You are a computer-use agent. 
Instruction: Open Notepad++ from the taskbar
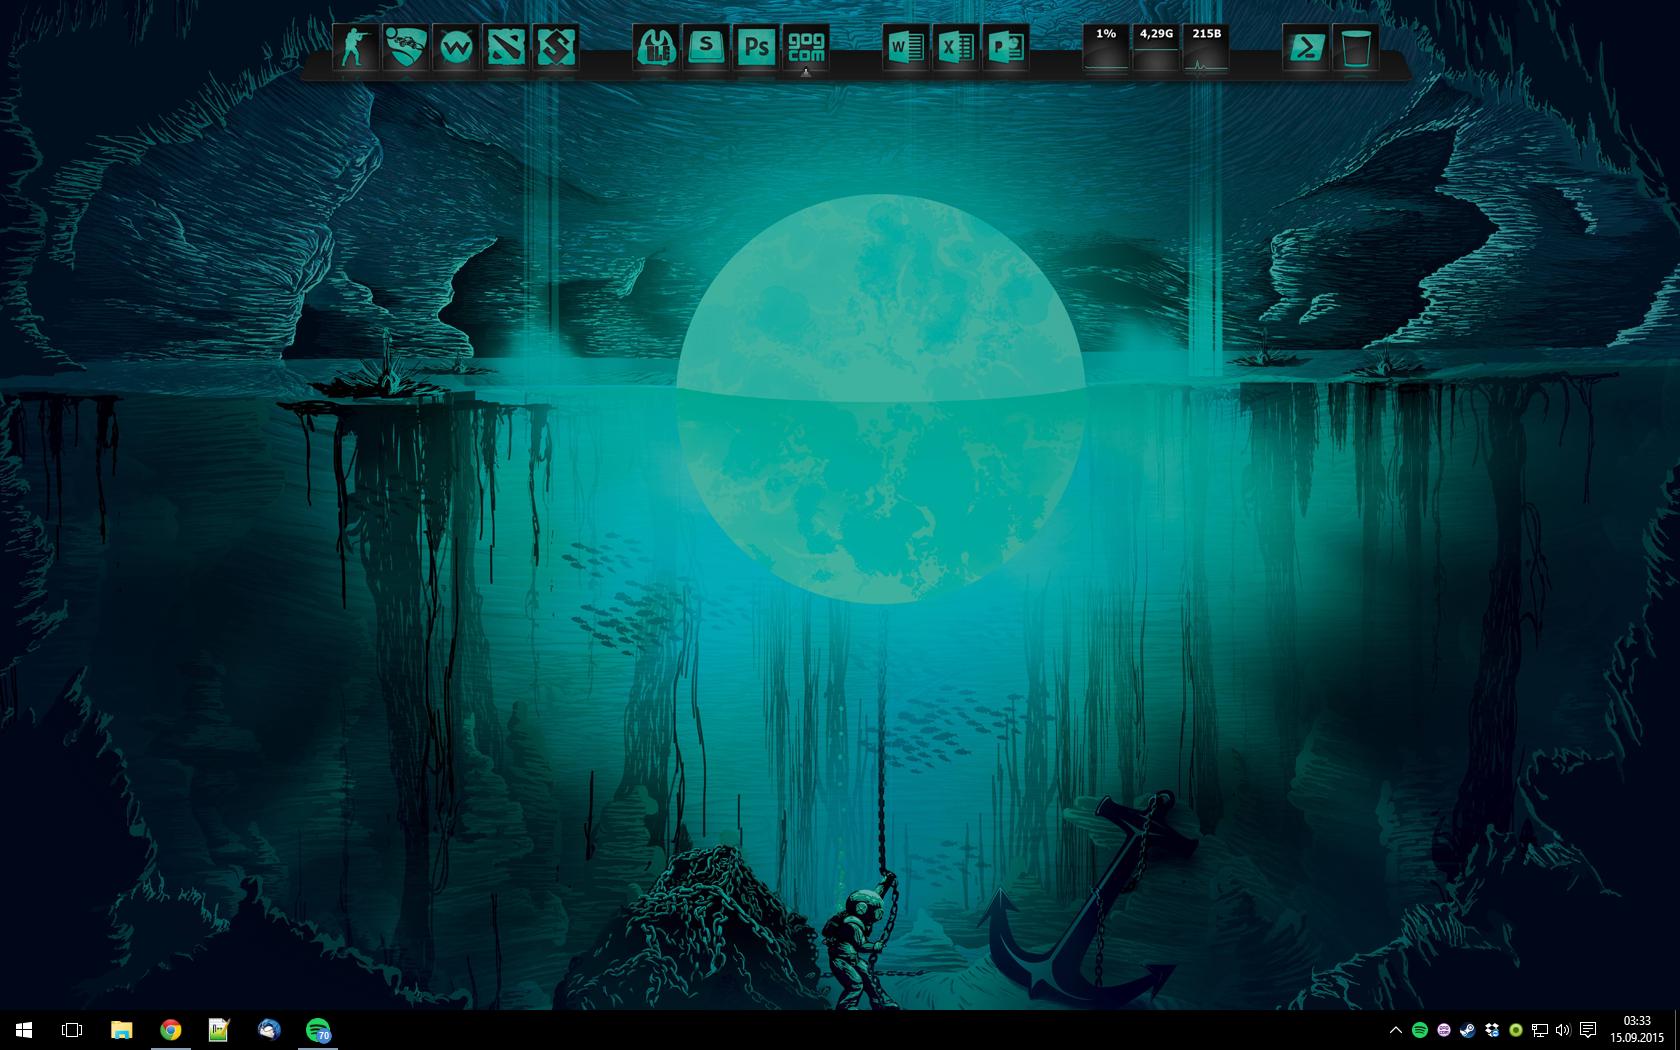pyautogui.click(x=219, y=1030)
